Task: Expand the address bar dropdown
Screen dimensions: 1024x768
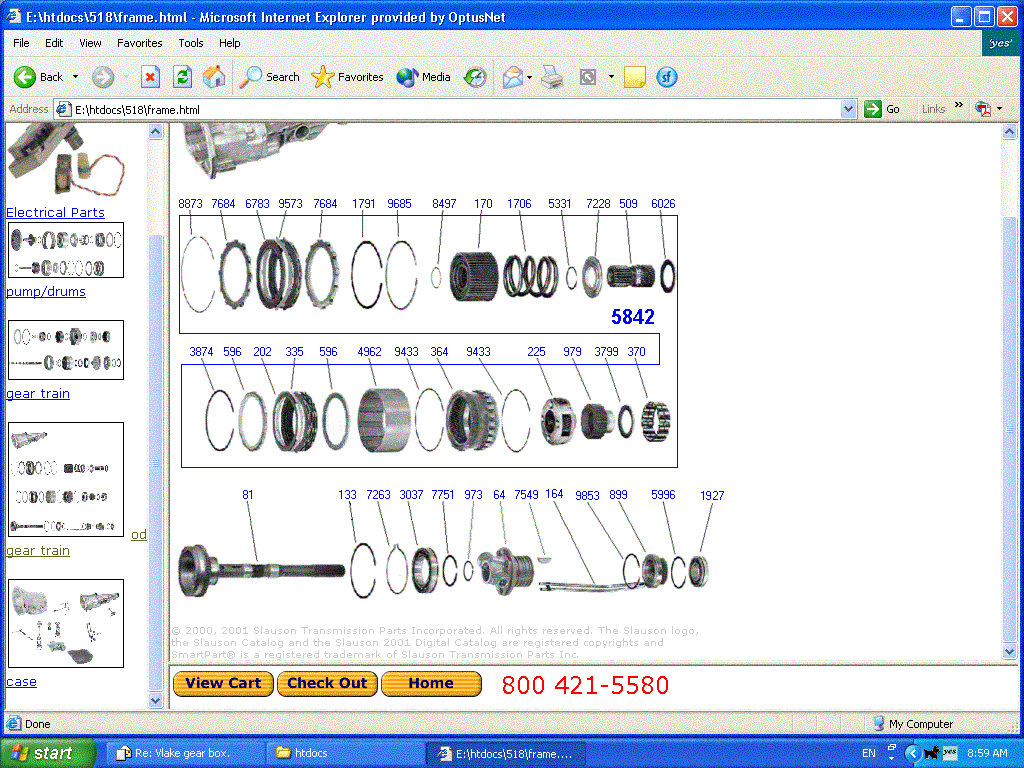Action: pos(848,109)
